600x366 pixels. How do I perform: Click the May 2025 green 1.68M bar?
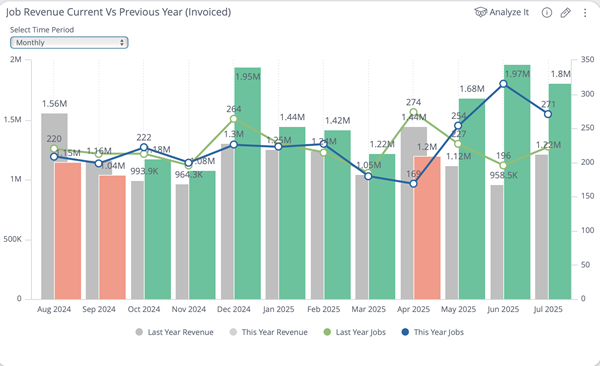tap(472, 199)
